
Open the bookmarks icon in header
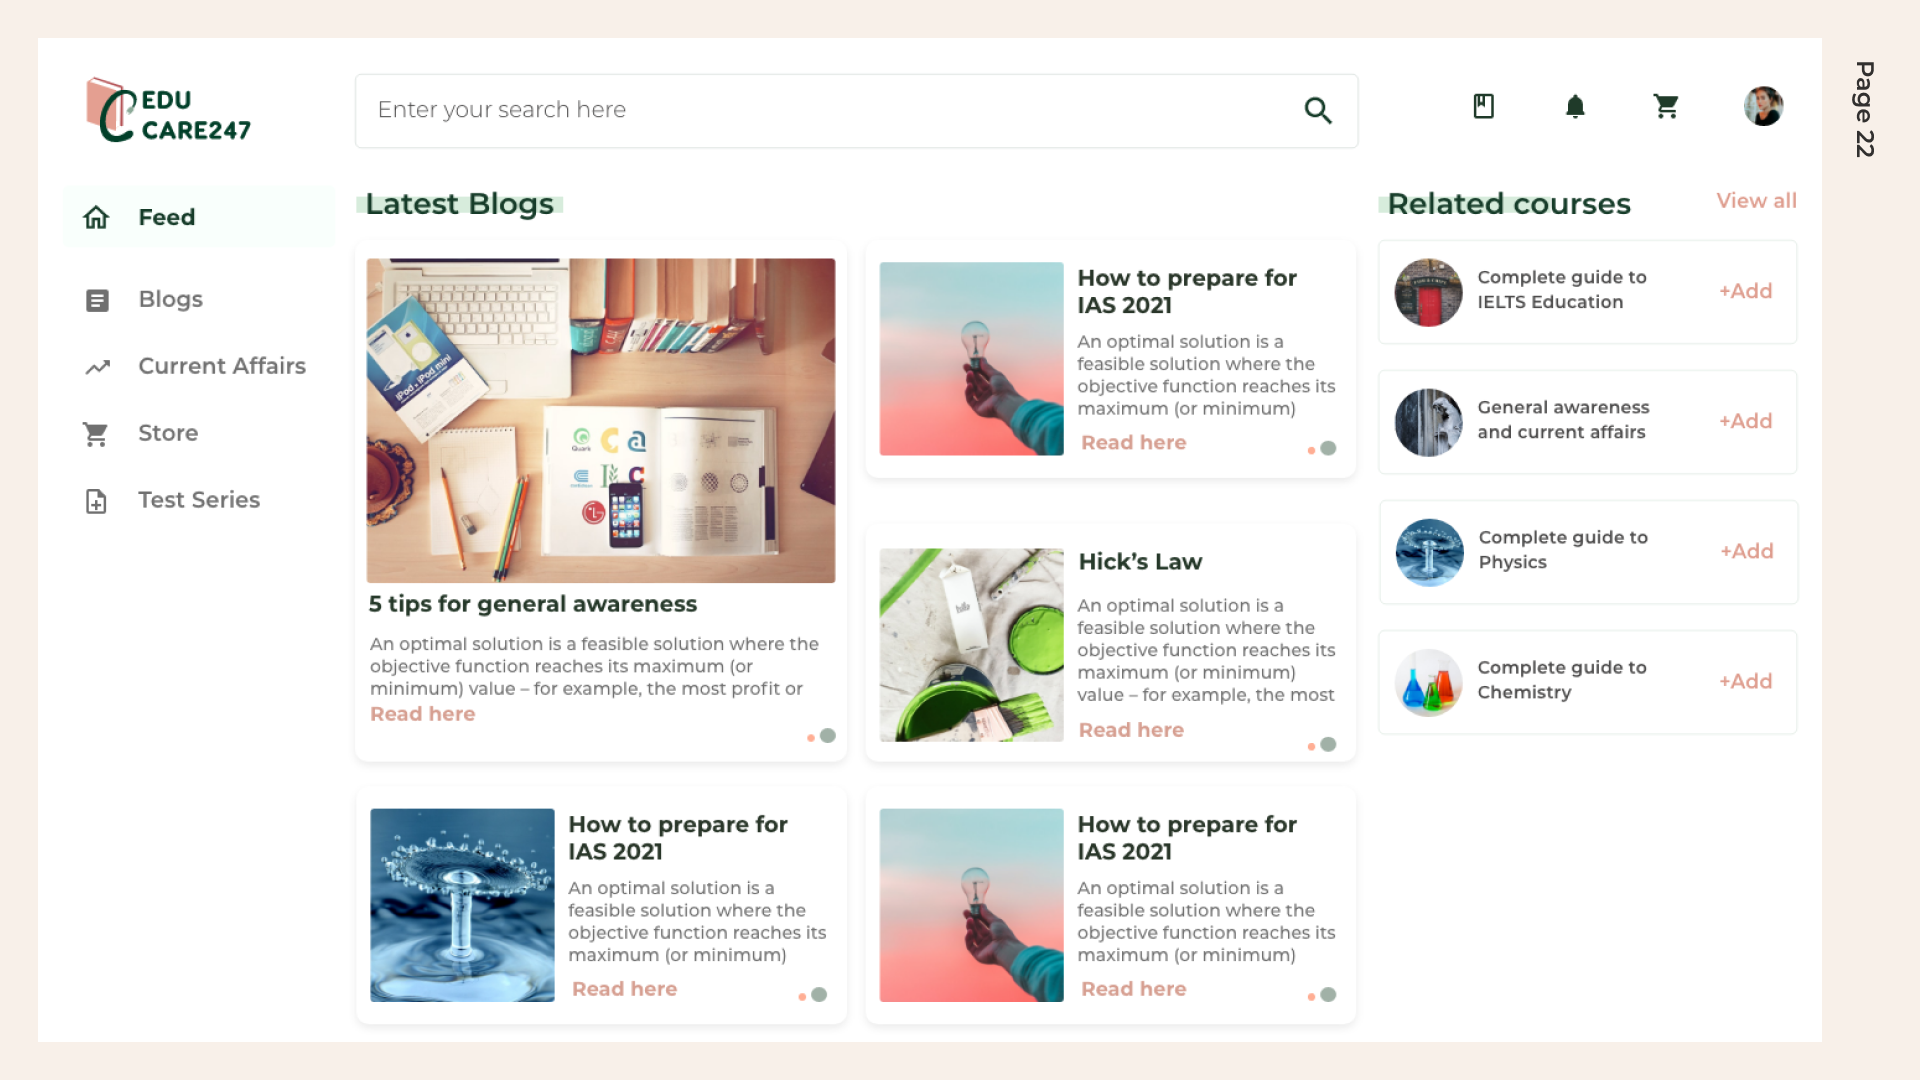tap(1483, 106)
